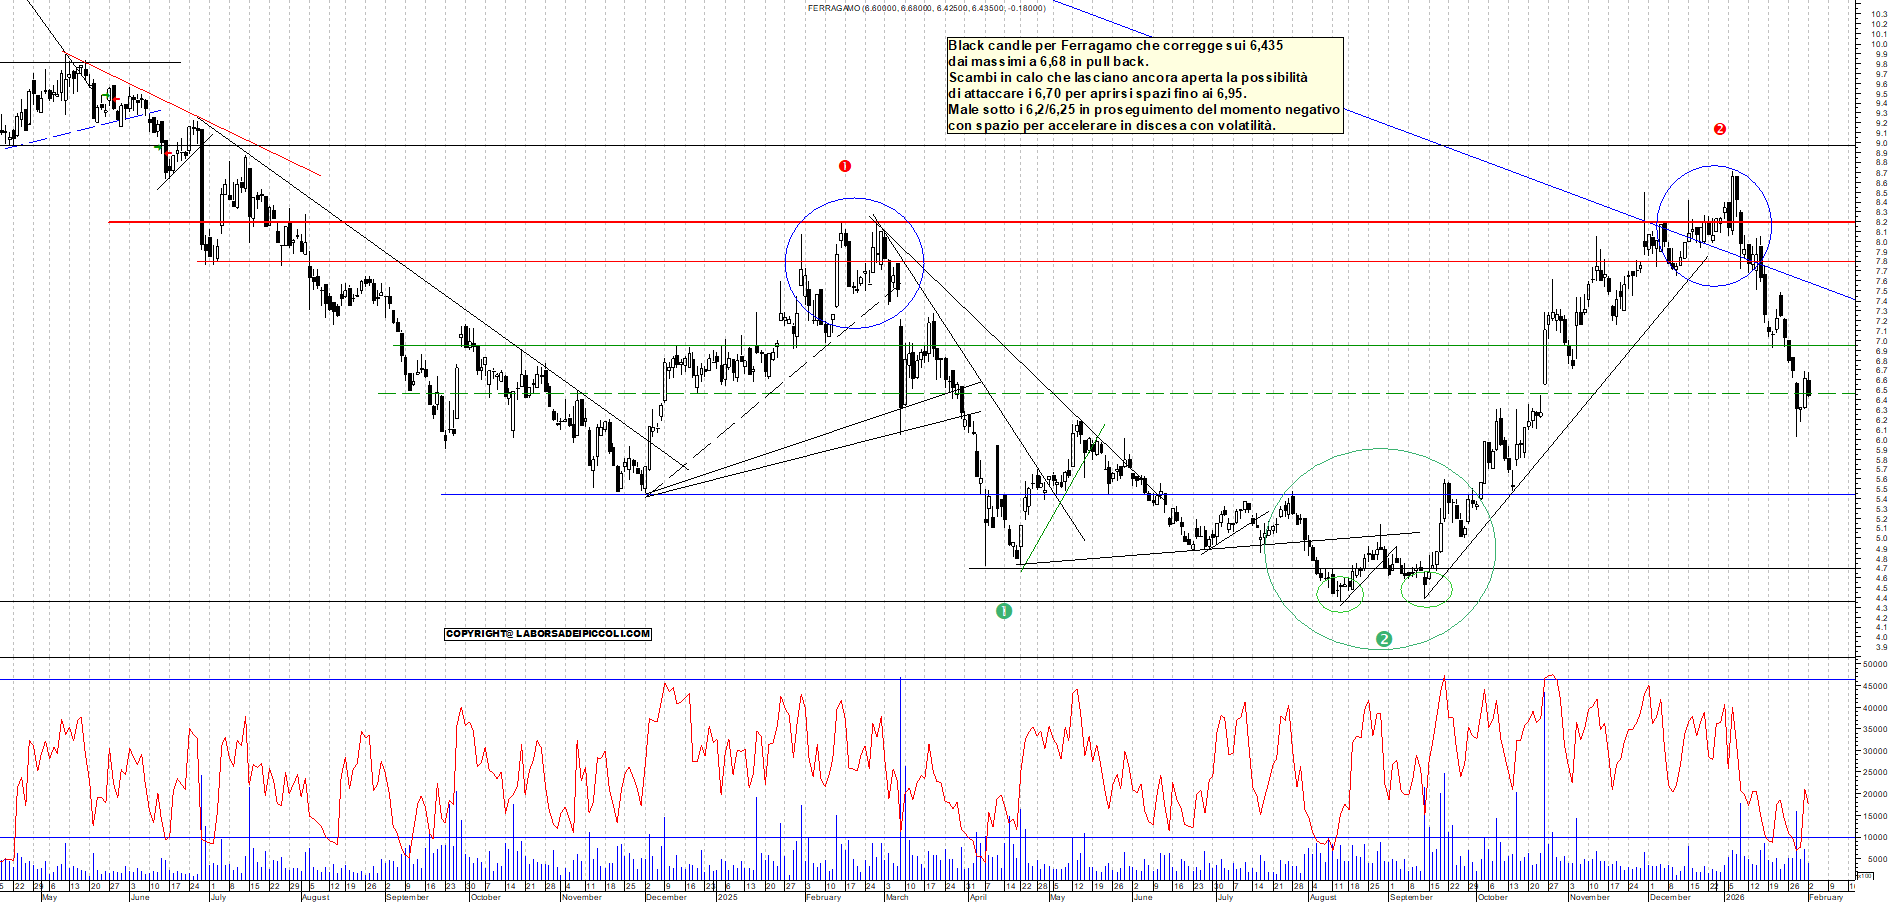The height and width of the screenshot is (902, 1890).
Task: Click the FERRAGAMO quote line in the title
Action: (x=925, y=7)
